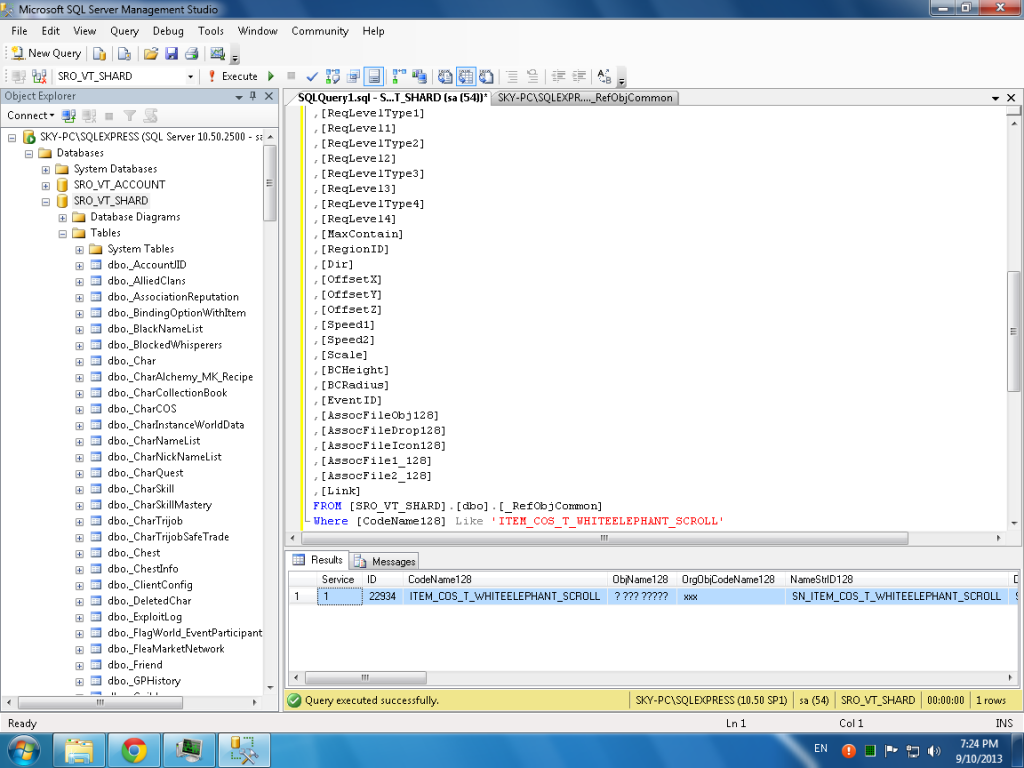
Task: Select the Results tab
Action: click(x=319, y=560)
